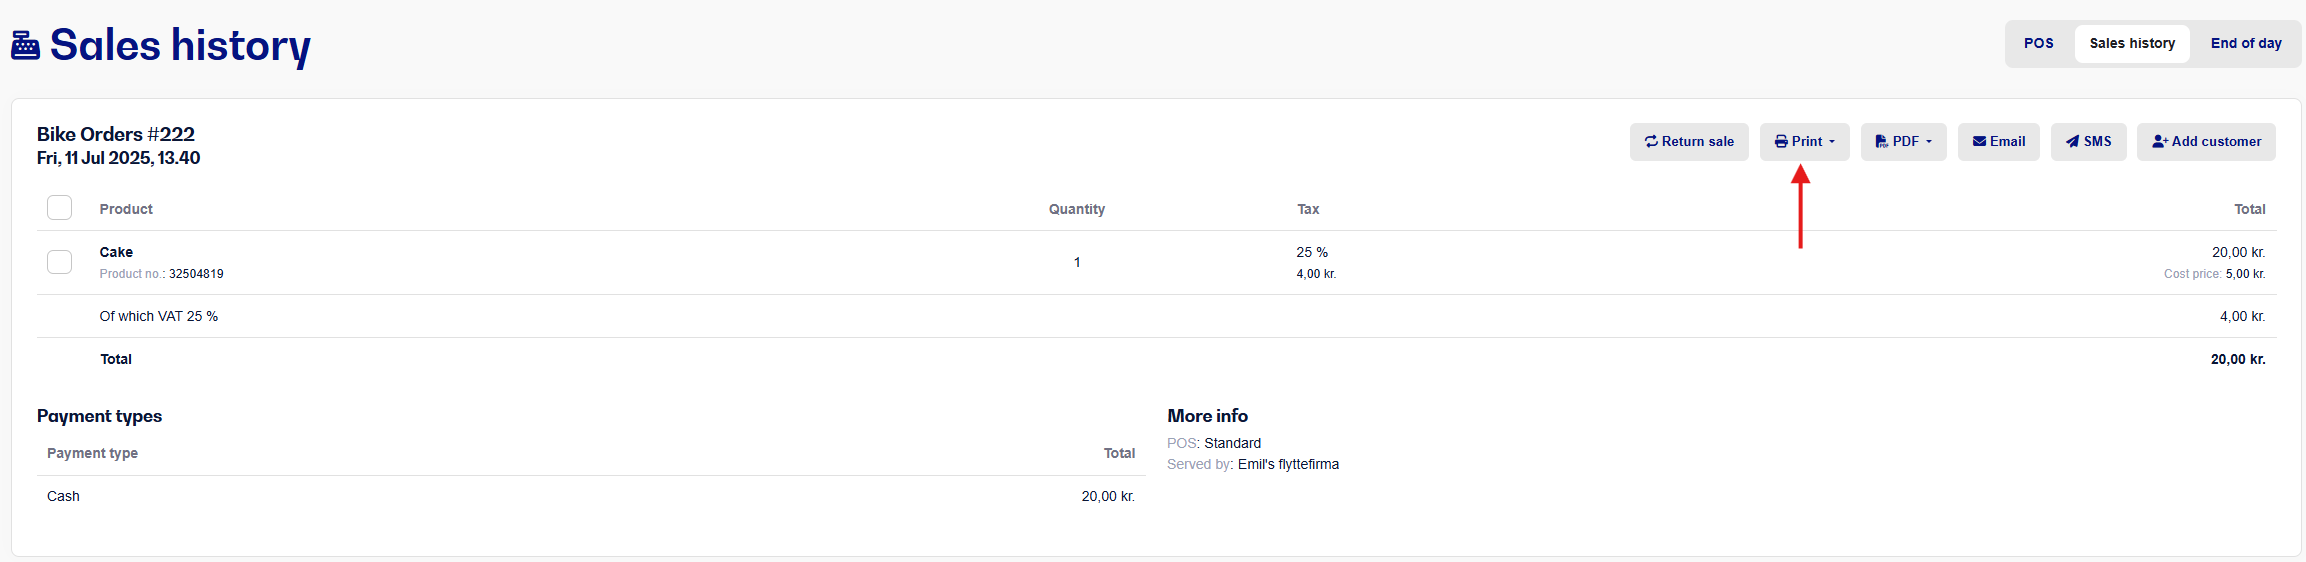
Task: Click the paper plane SMS icon
Action: point(2072,142)
